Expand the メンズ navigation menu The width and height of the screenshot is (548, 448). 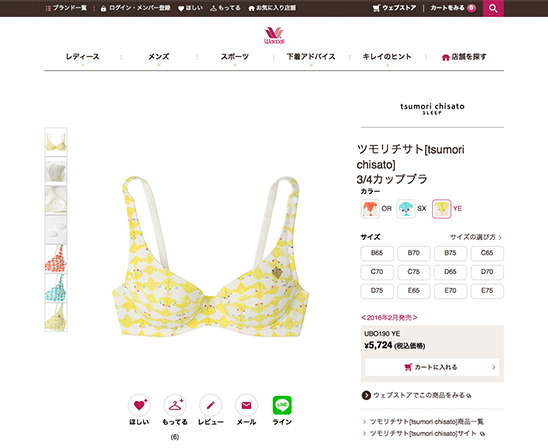pyautogui.click(x=159, y=57)
